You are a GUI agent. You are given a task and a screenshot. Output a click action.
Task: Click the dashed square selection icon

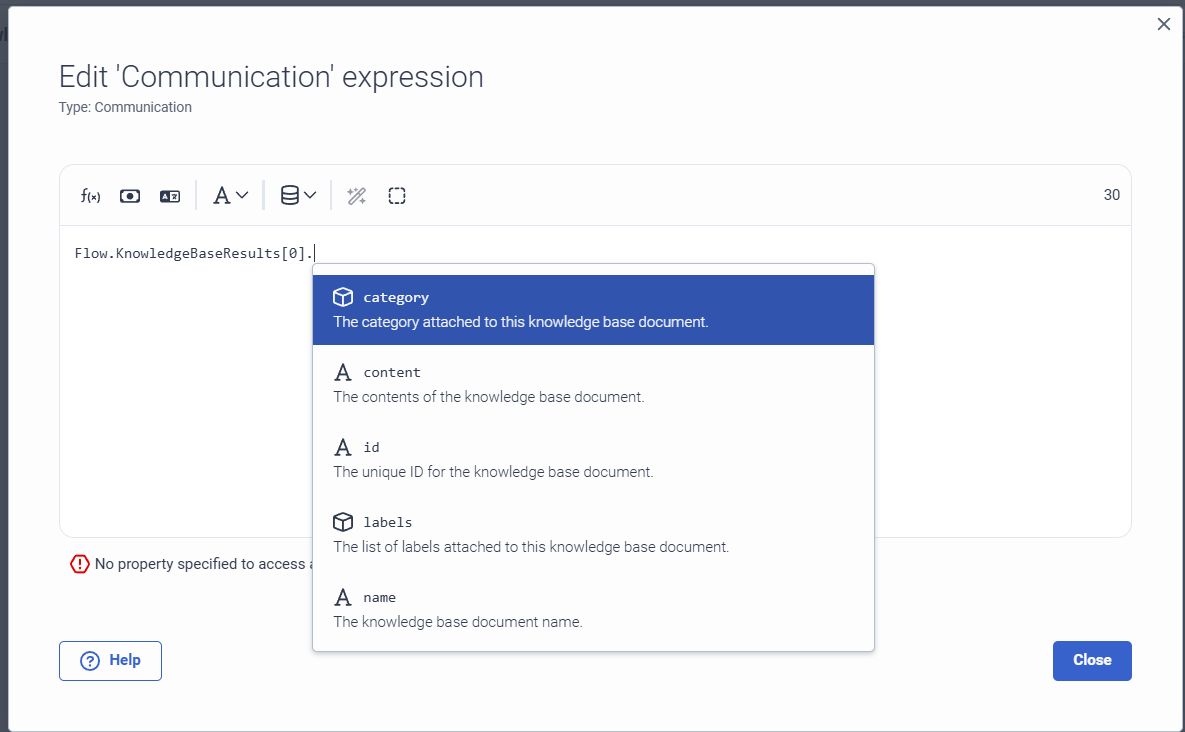pos(397,196)
